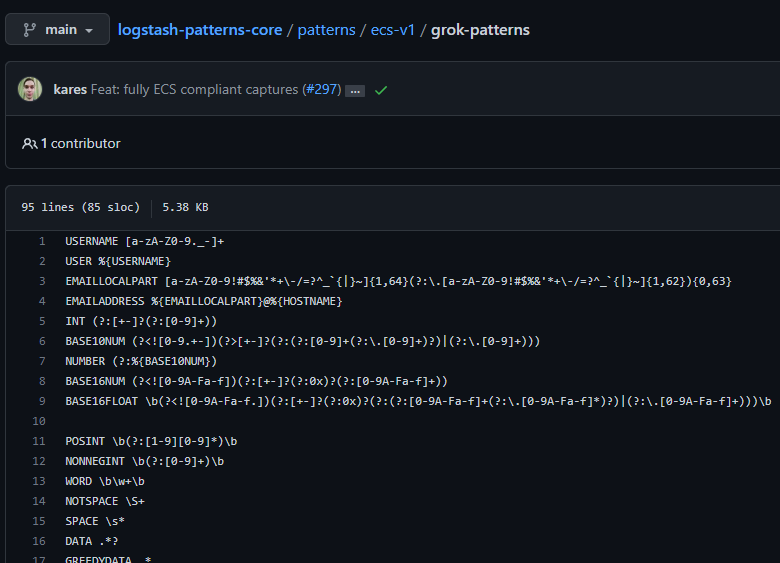Navigate to the patterns folder breadcrumb

[325, 30]
